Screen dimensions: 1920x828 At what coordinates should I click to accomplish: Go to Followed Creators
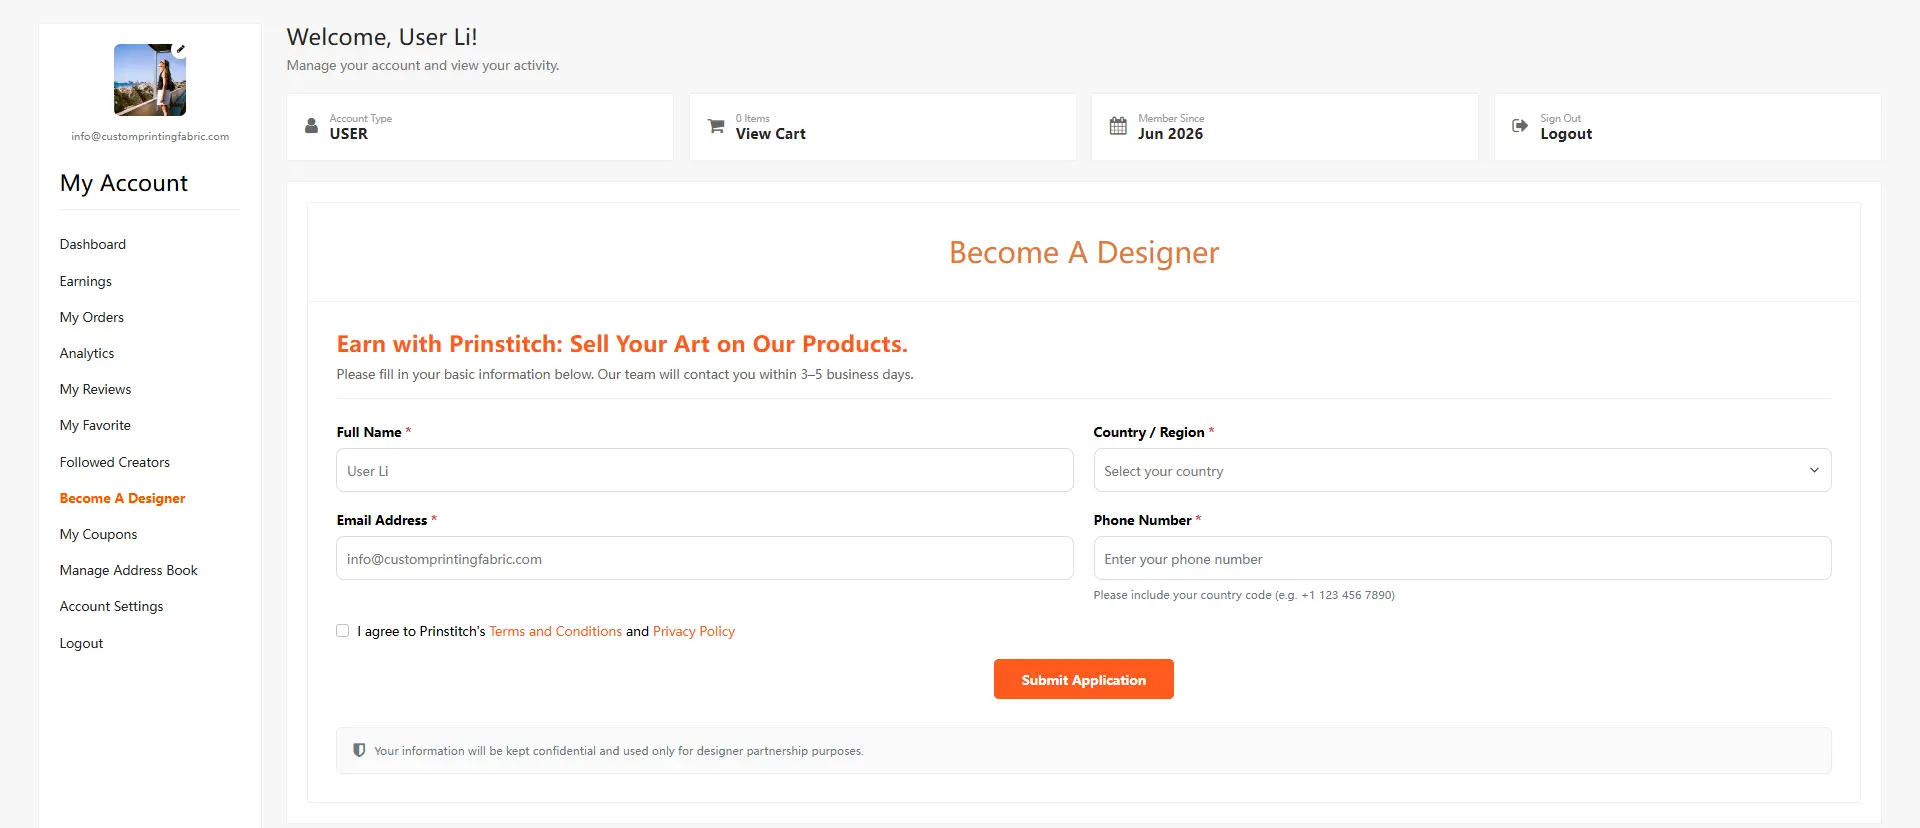point(115,462)
